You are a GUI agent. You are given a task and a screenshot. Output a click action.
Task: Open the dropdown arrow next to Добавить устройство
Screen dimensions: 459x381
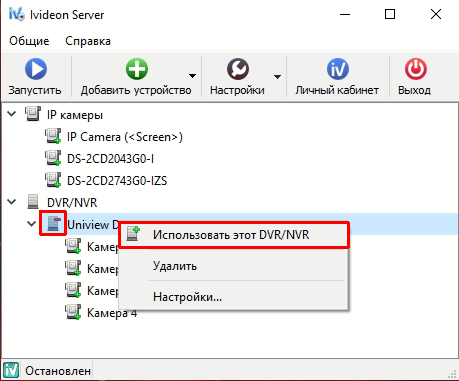[192, 76]
